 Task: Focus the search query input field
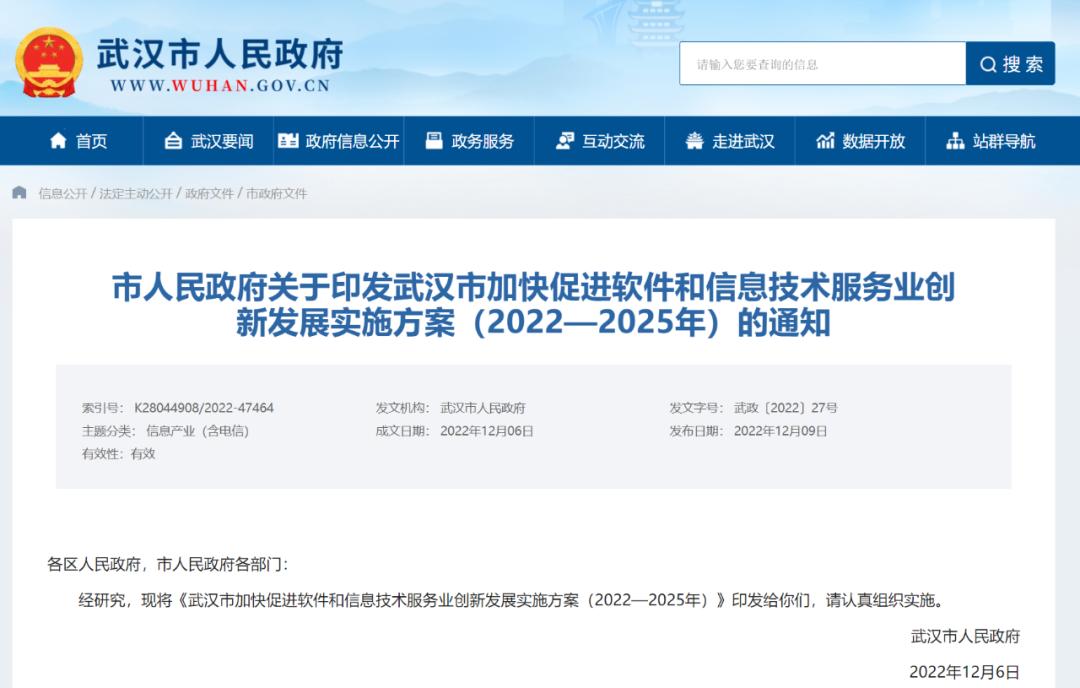pos(822,64)
